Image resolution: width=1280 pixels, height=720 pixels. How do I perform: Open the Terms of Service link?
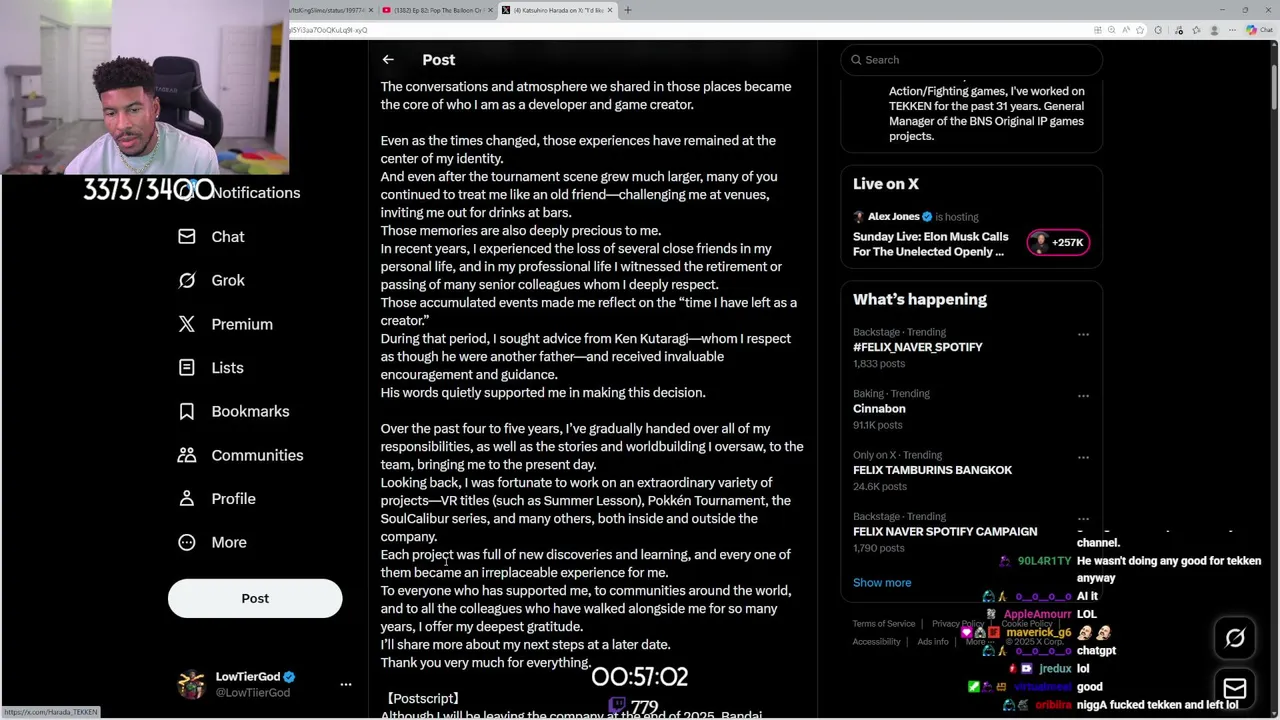(883, 624)
